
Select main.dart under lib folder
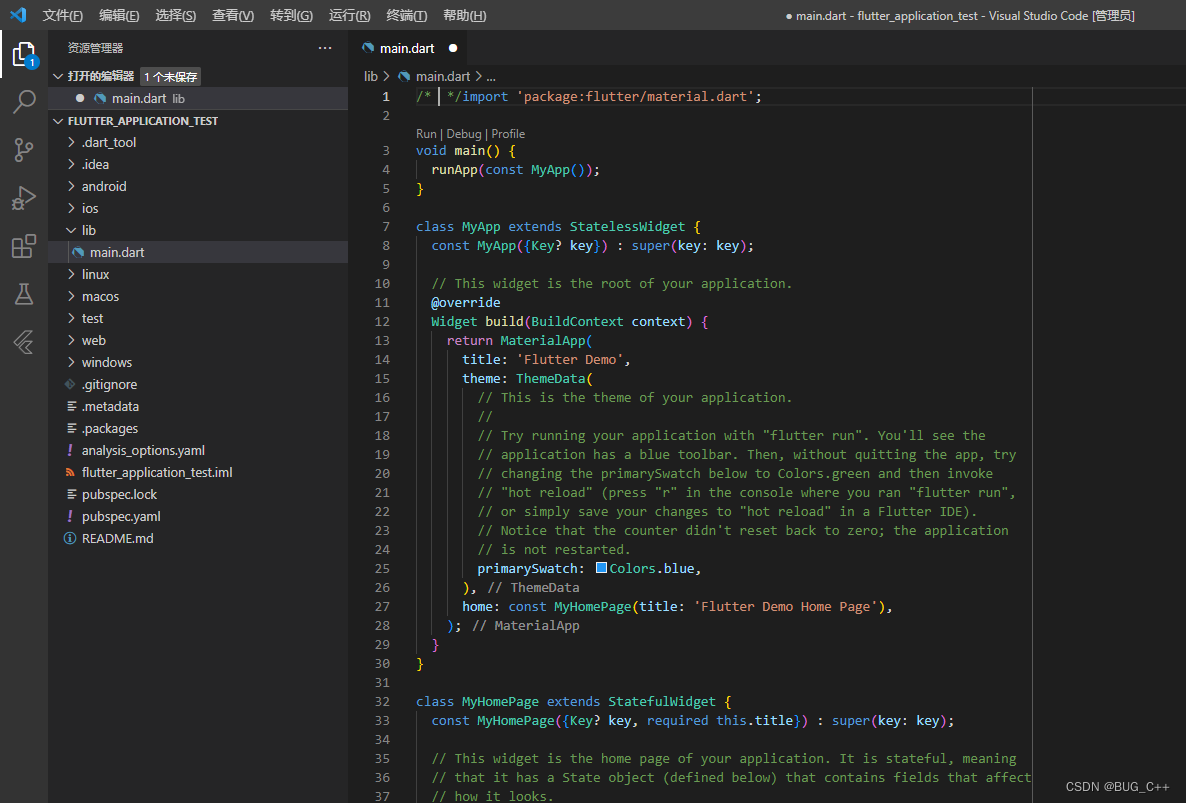coord(198,253)
